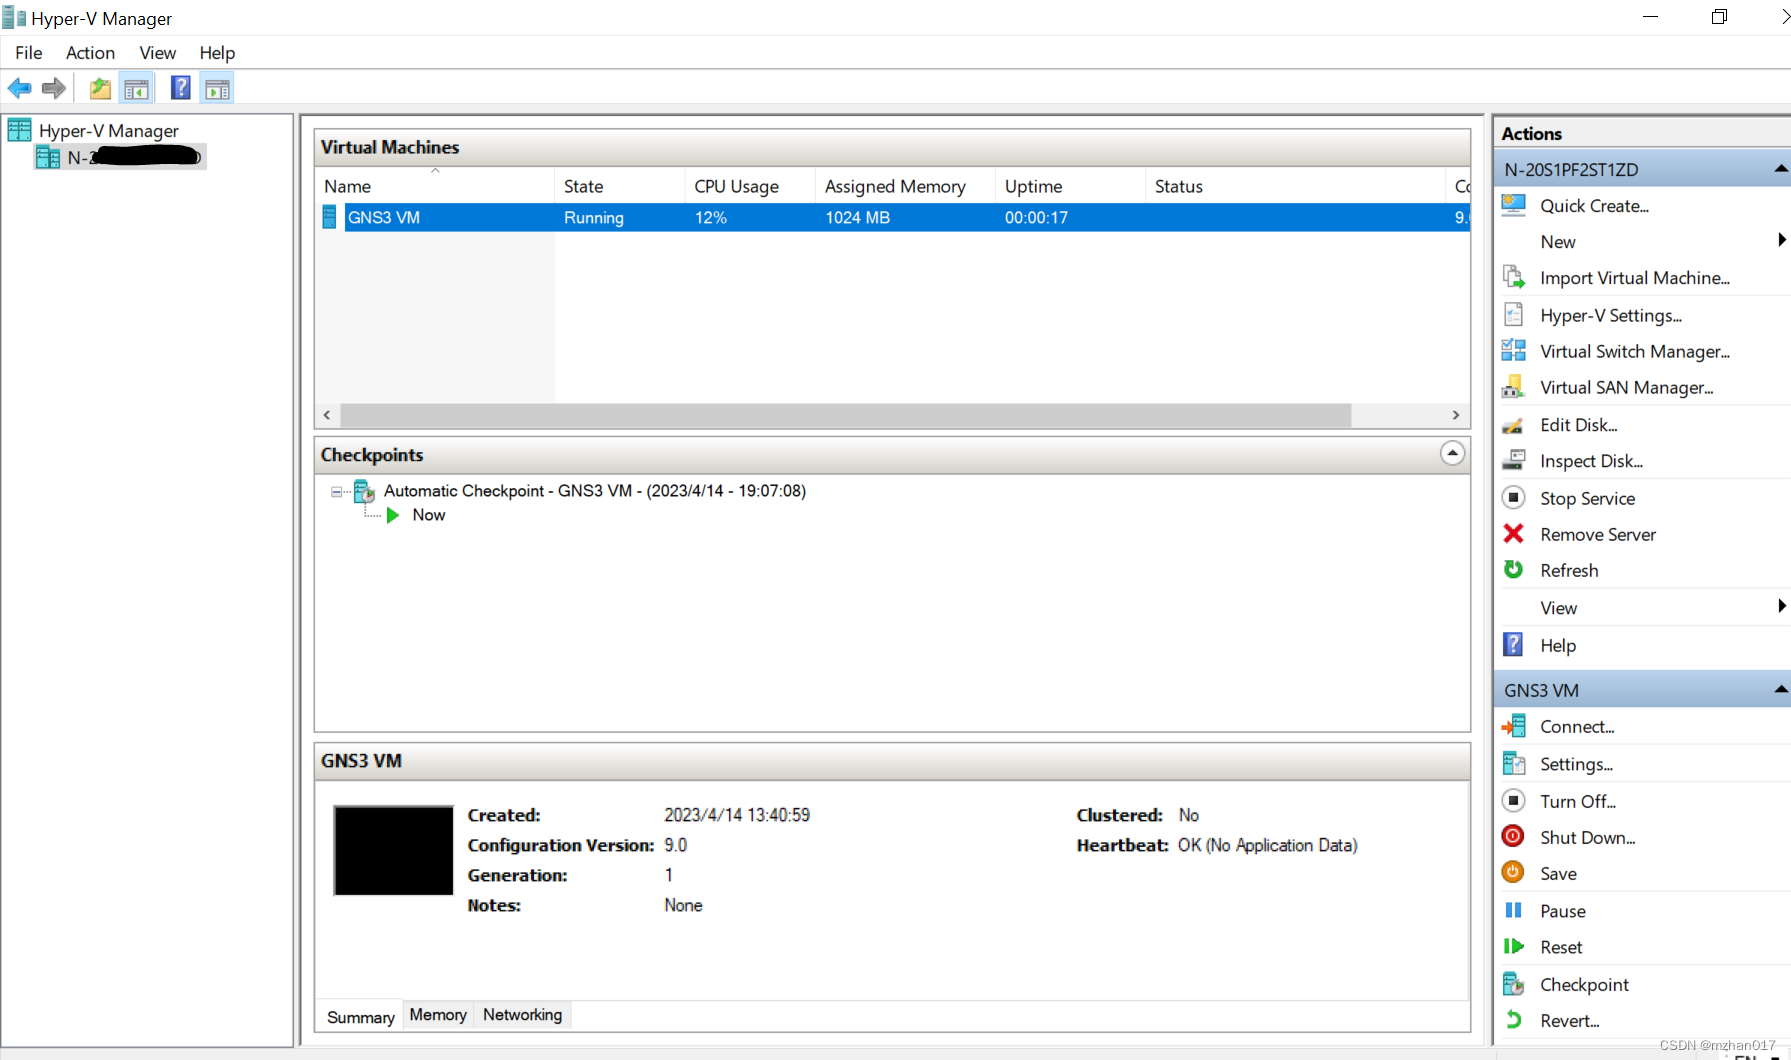Open Virtual Switch Manager... action
Viewport: 1791px width, 1060px height.
pos(1635,351)
